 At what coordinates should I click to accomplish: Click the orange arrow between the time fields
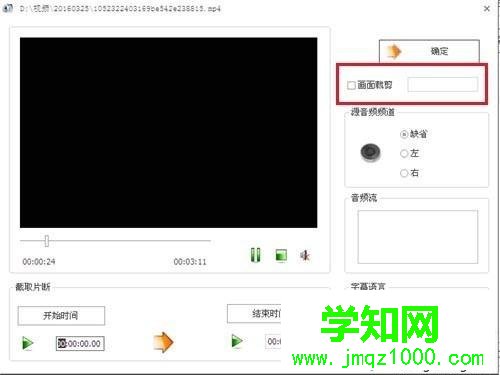163,342
